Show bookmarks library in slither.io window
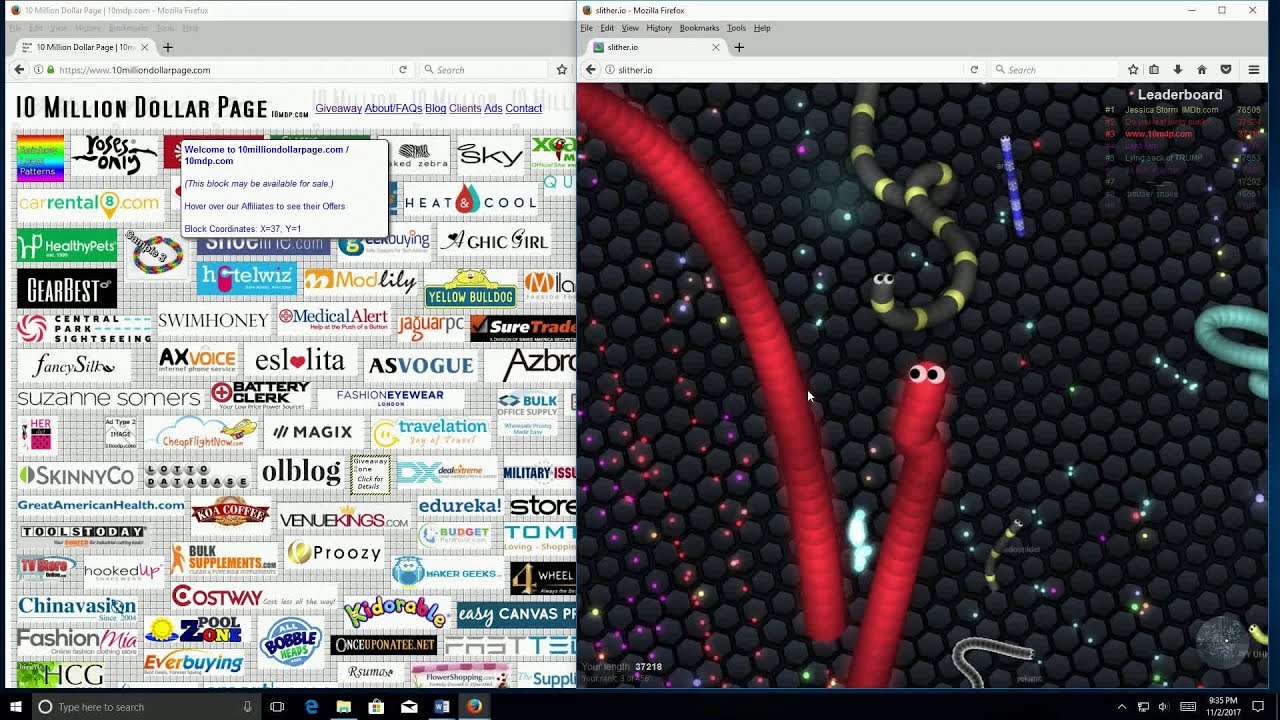The image size is (1280, 720). point(1154,70)
